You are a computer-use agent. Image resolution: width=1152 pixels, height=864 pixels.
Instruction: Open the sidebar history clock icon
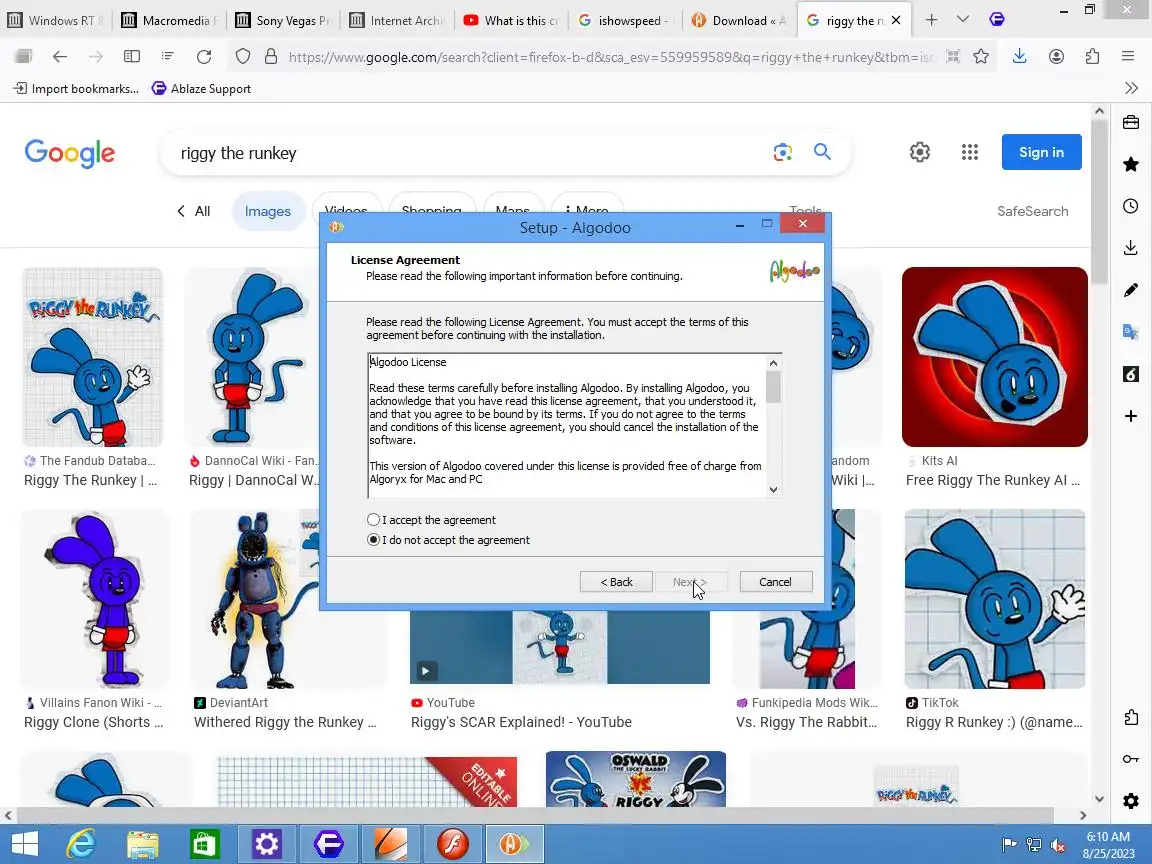pos(1131,206)
